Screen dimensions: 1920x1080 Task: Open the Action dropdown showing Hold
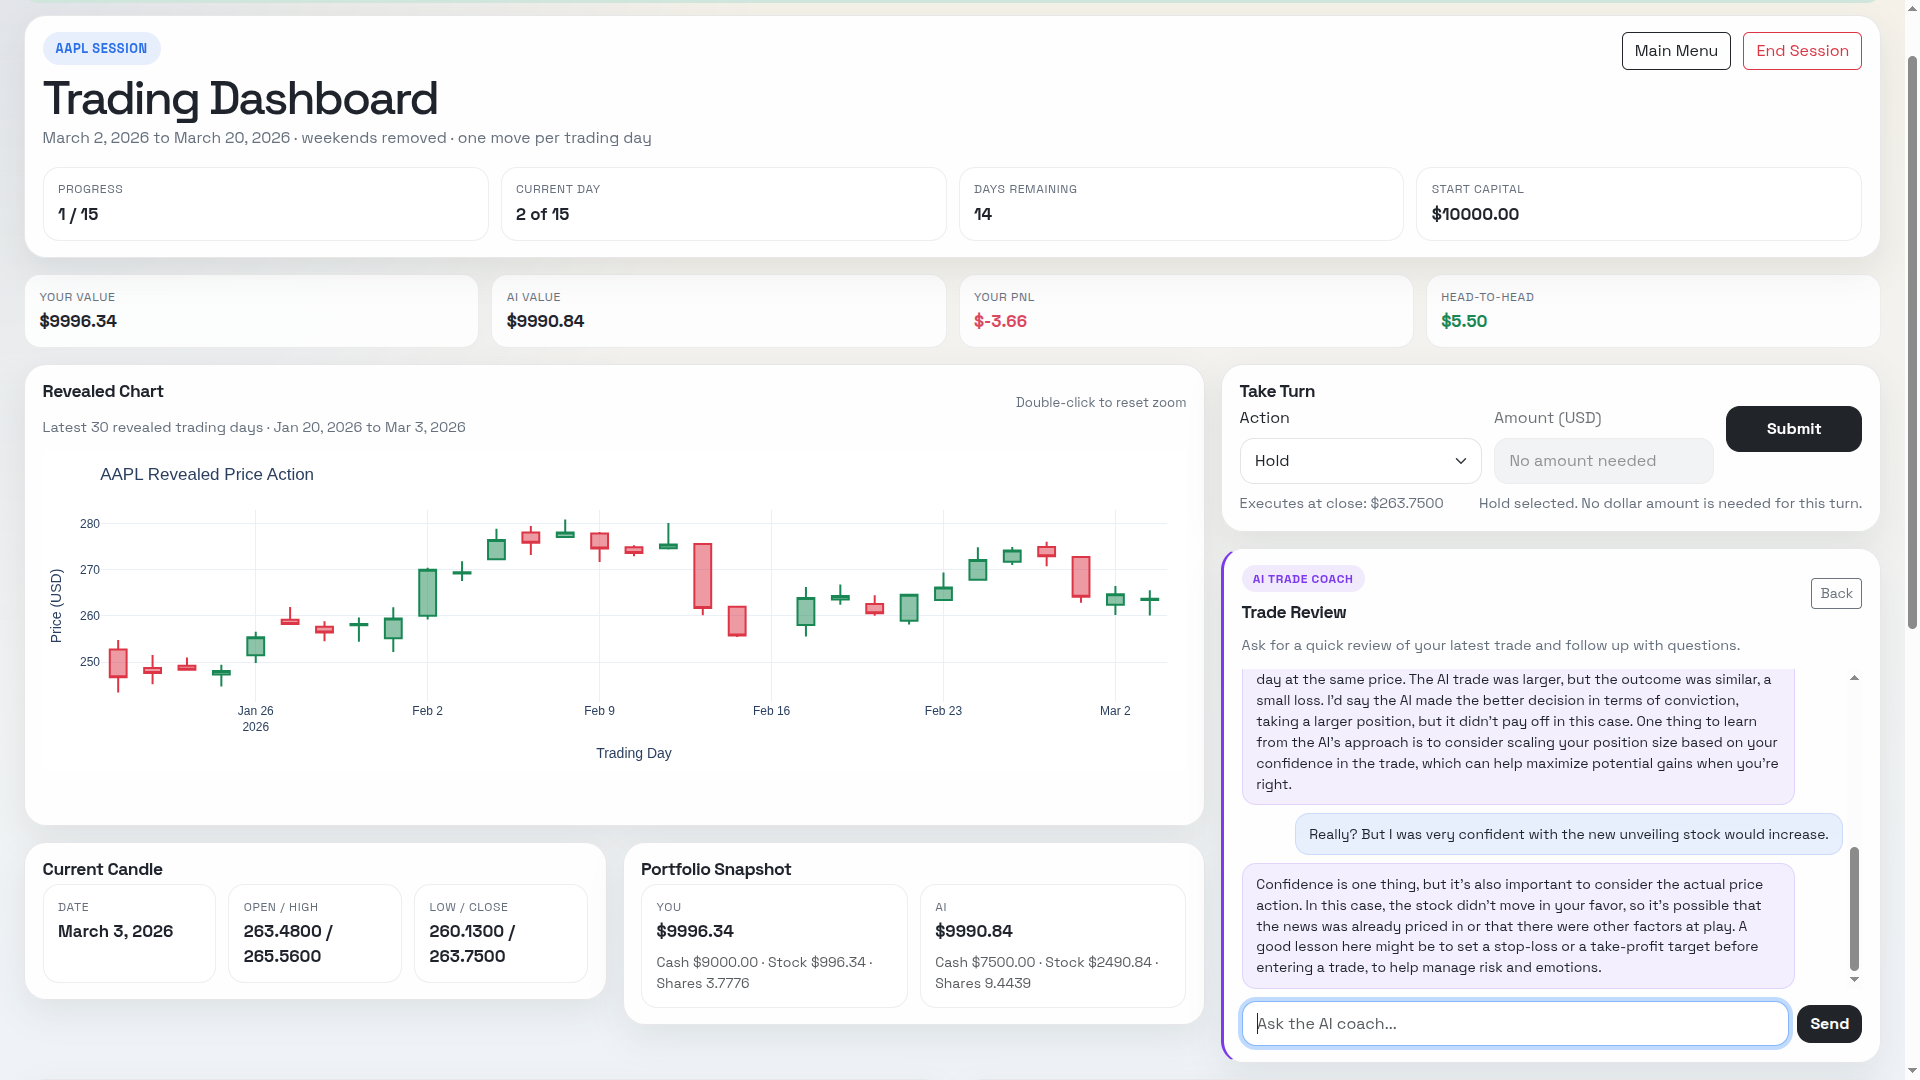click(x=1359, y=461)
